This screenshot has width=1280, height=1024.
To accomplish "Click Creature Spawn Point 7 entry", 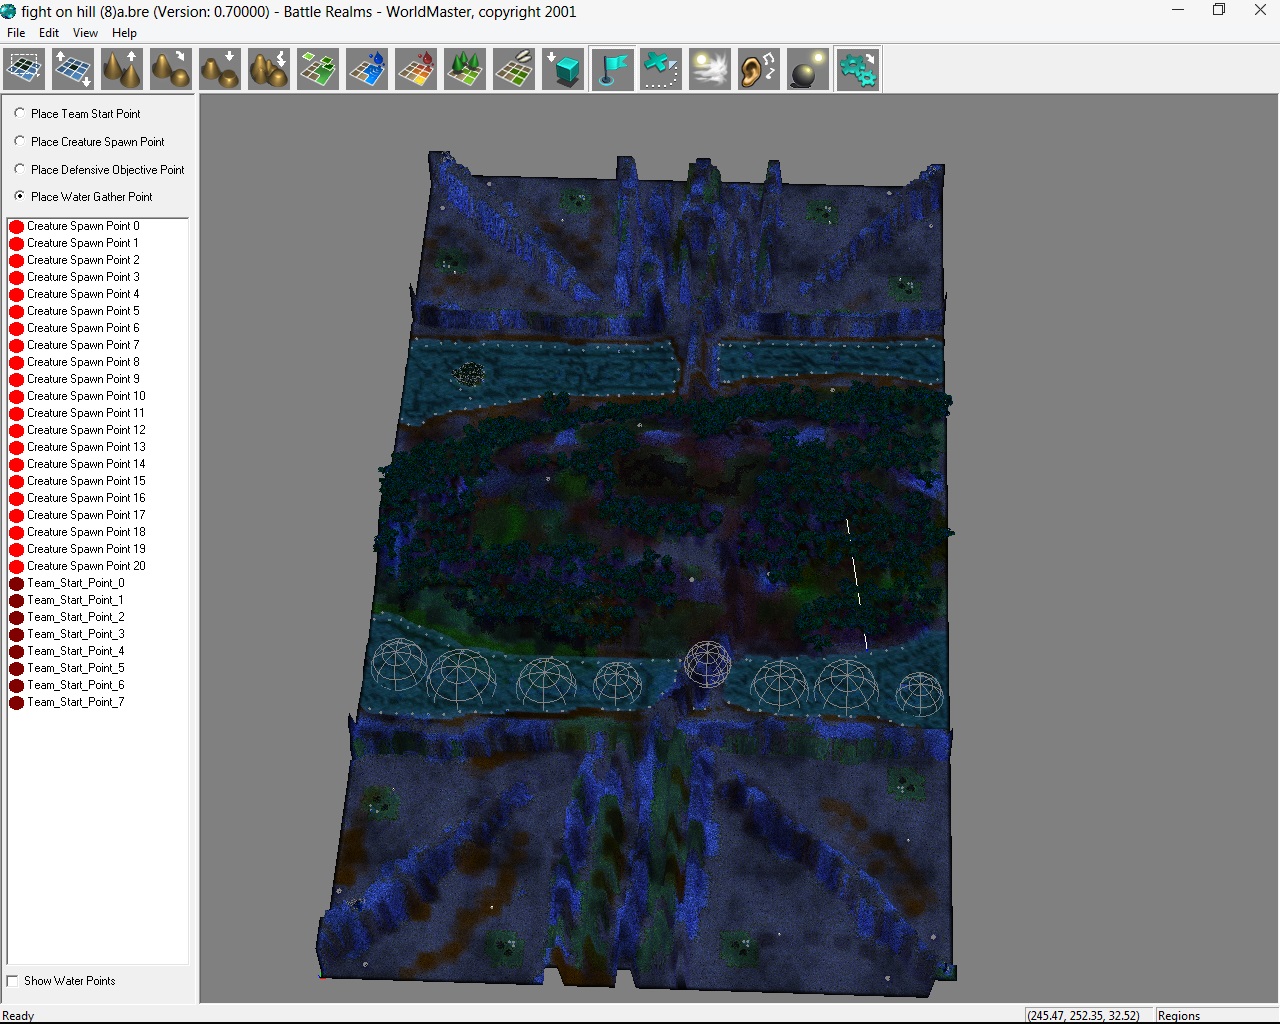I will [x=75, y=345].
